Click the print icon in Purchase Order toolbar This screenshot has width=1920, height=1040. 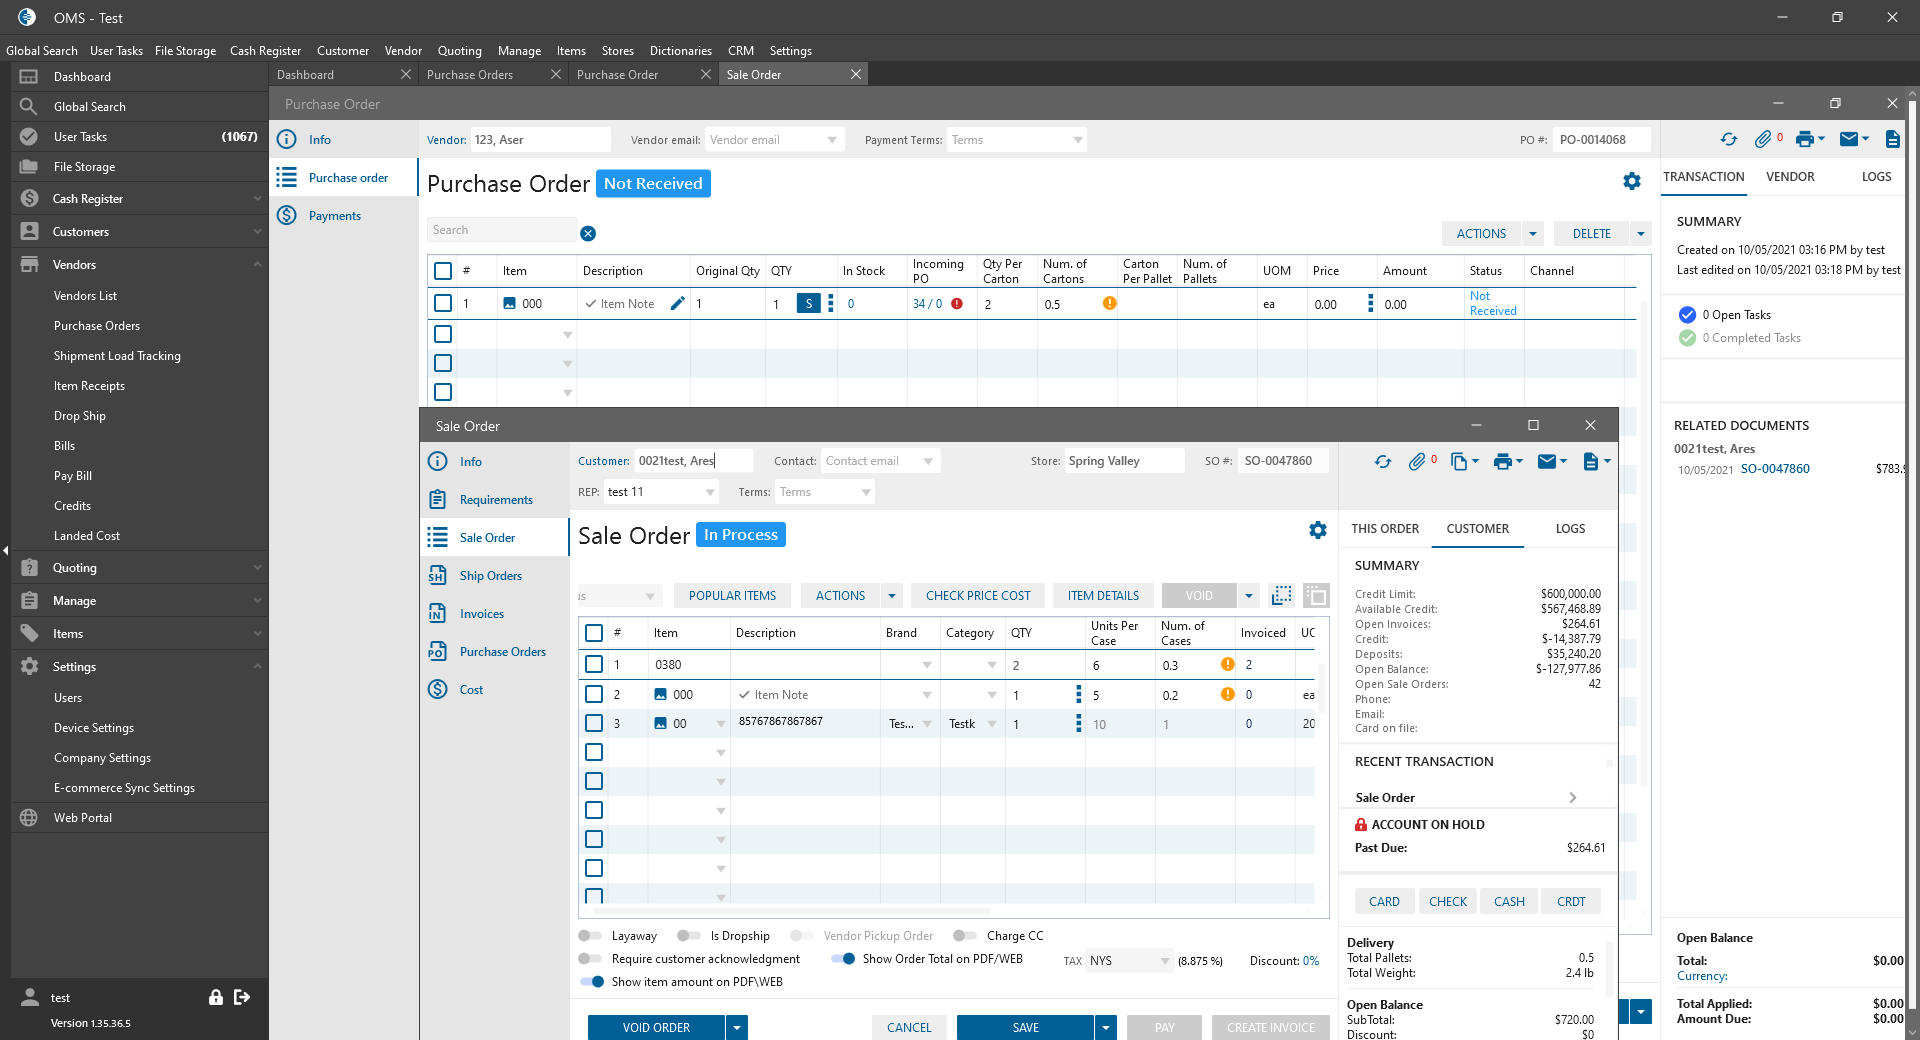pos(1804,140)
